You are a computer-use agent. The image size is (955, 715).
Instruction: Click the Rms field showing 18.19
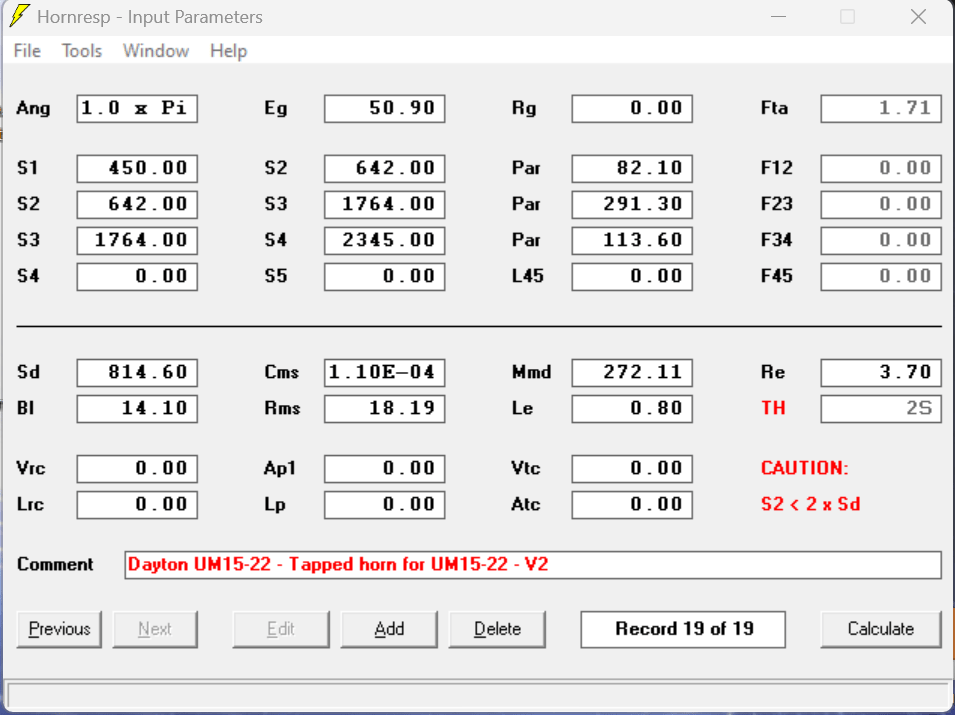coord(384,409)
